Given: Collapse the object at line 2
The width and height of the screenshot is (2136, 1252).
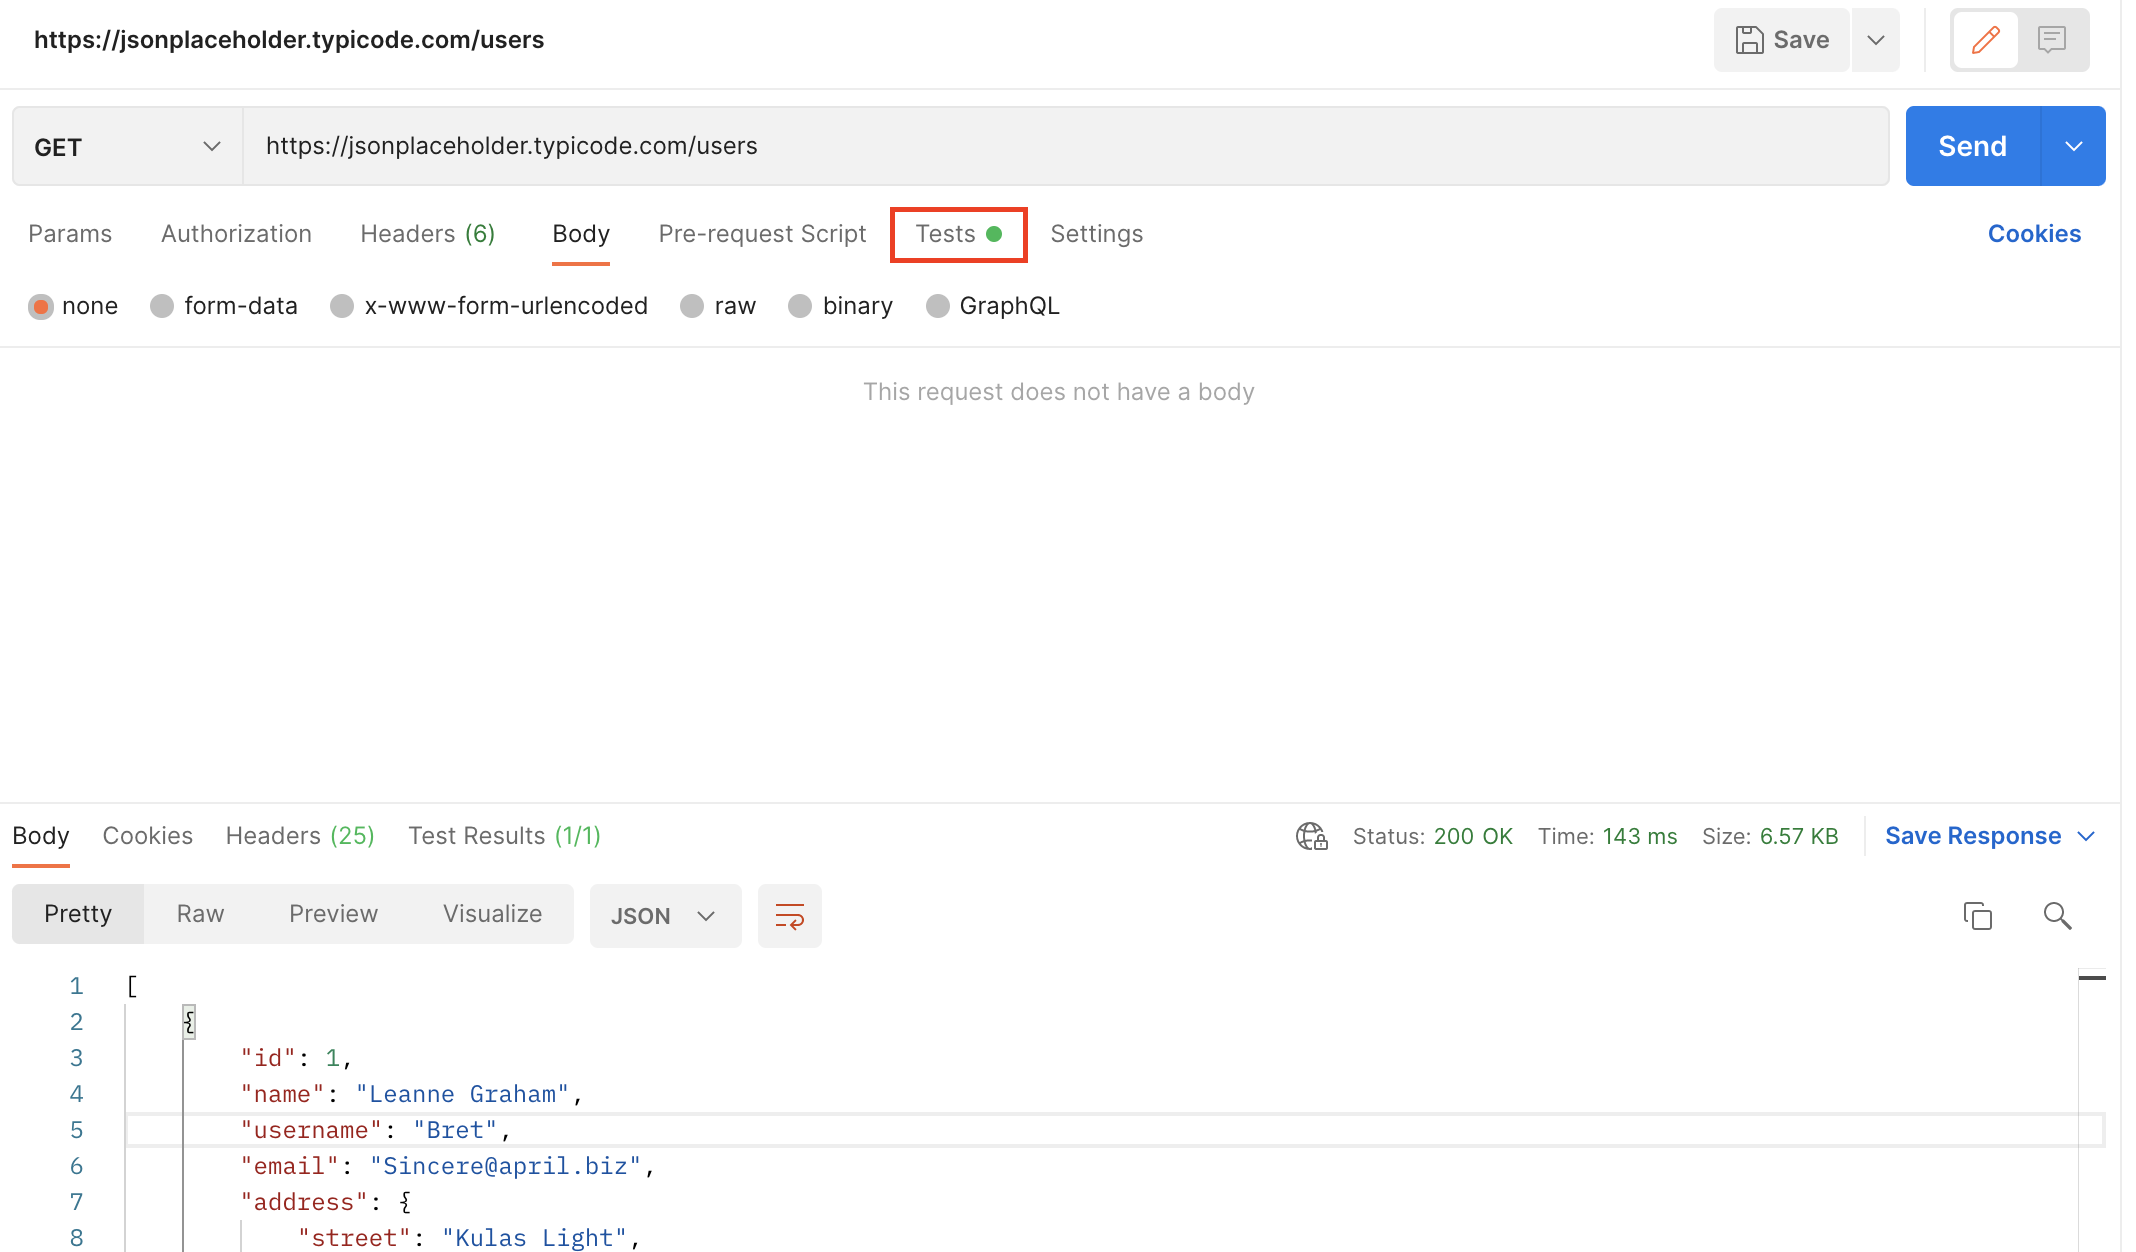Looking at the screenshot, I should point(189,1021).
